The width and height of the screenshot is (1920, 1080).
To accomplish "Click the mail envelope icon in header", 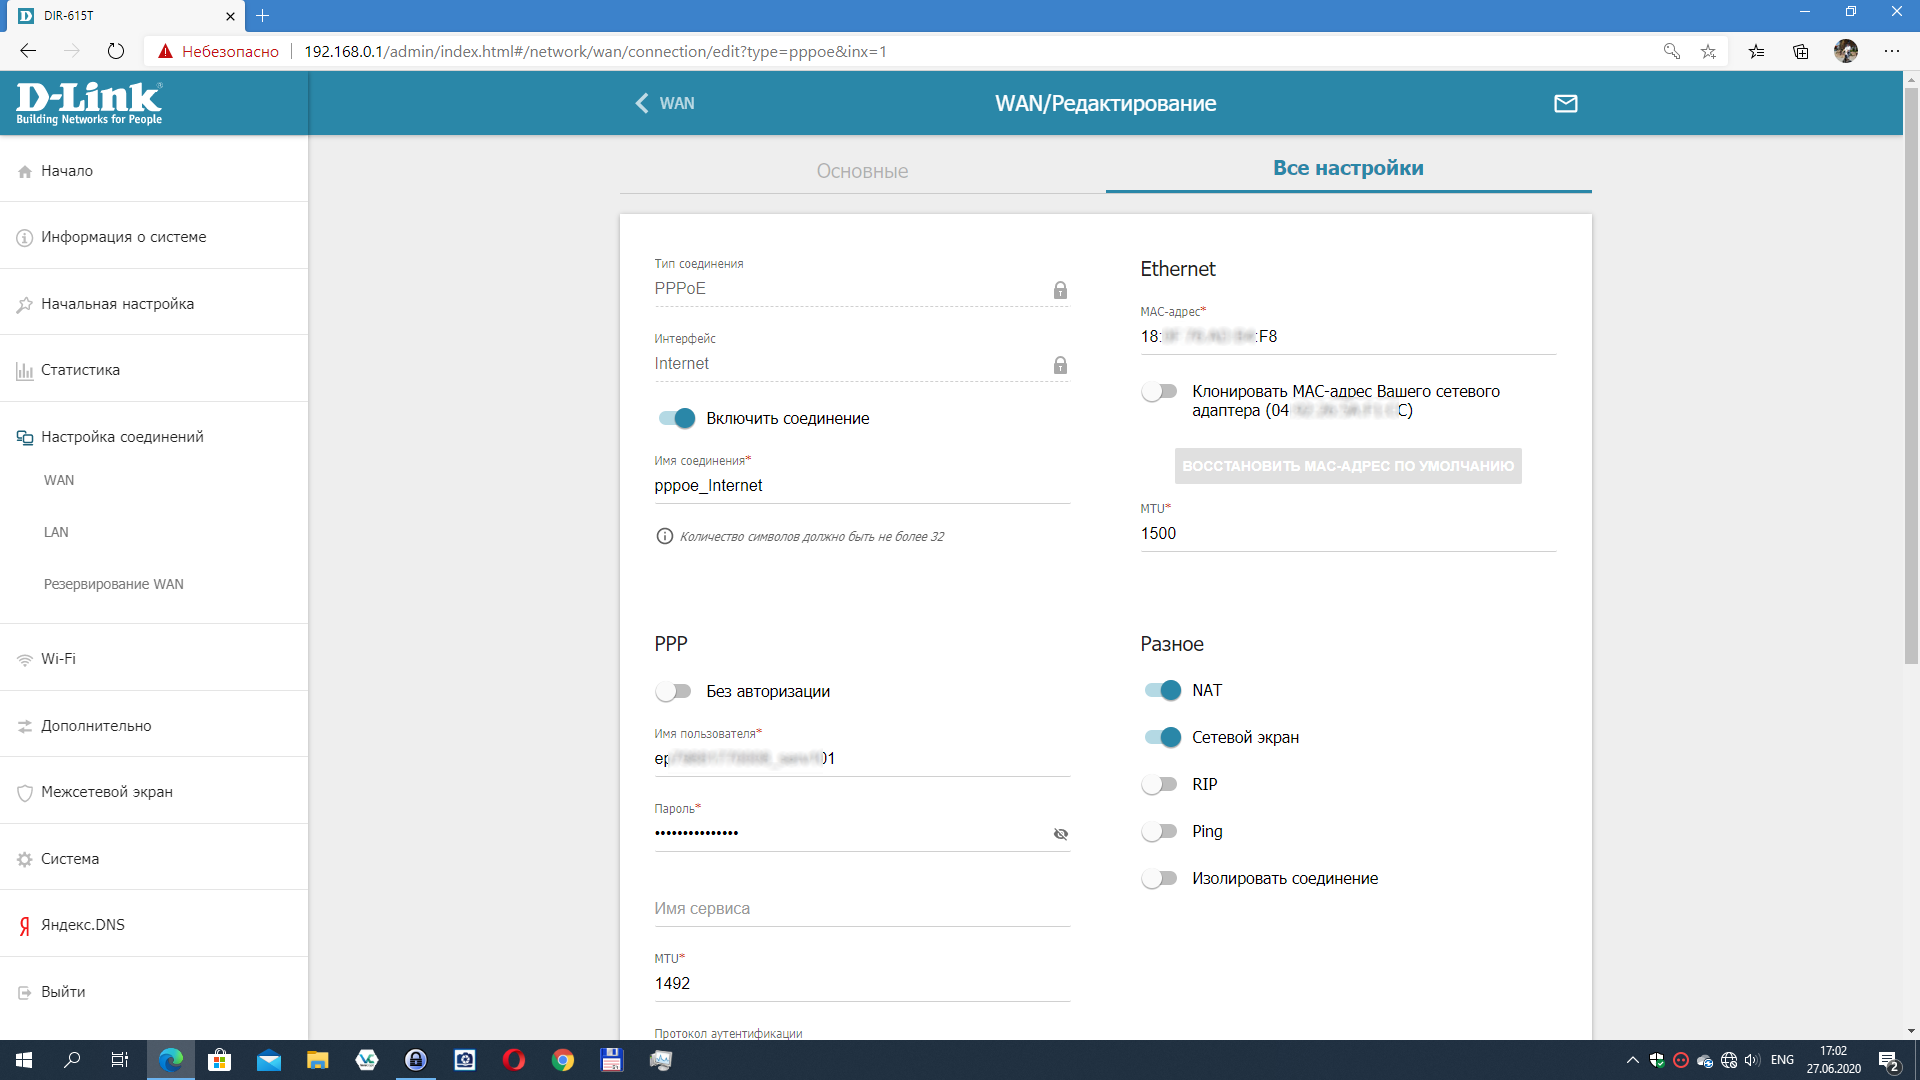I will [x=1565, y=103].
